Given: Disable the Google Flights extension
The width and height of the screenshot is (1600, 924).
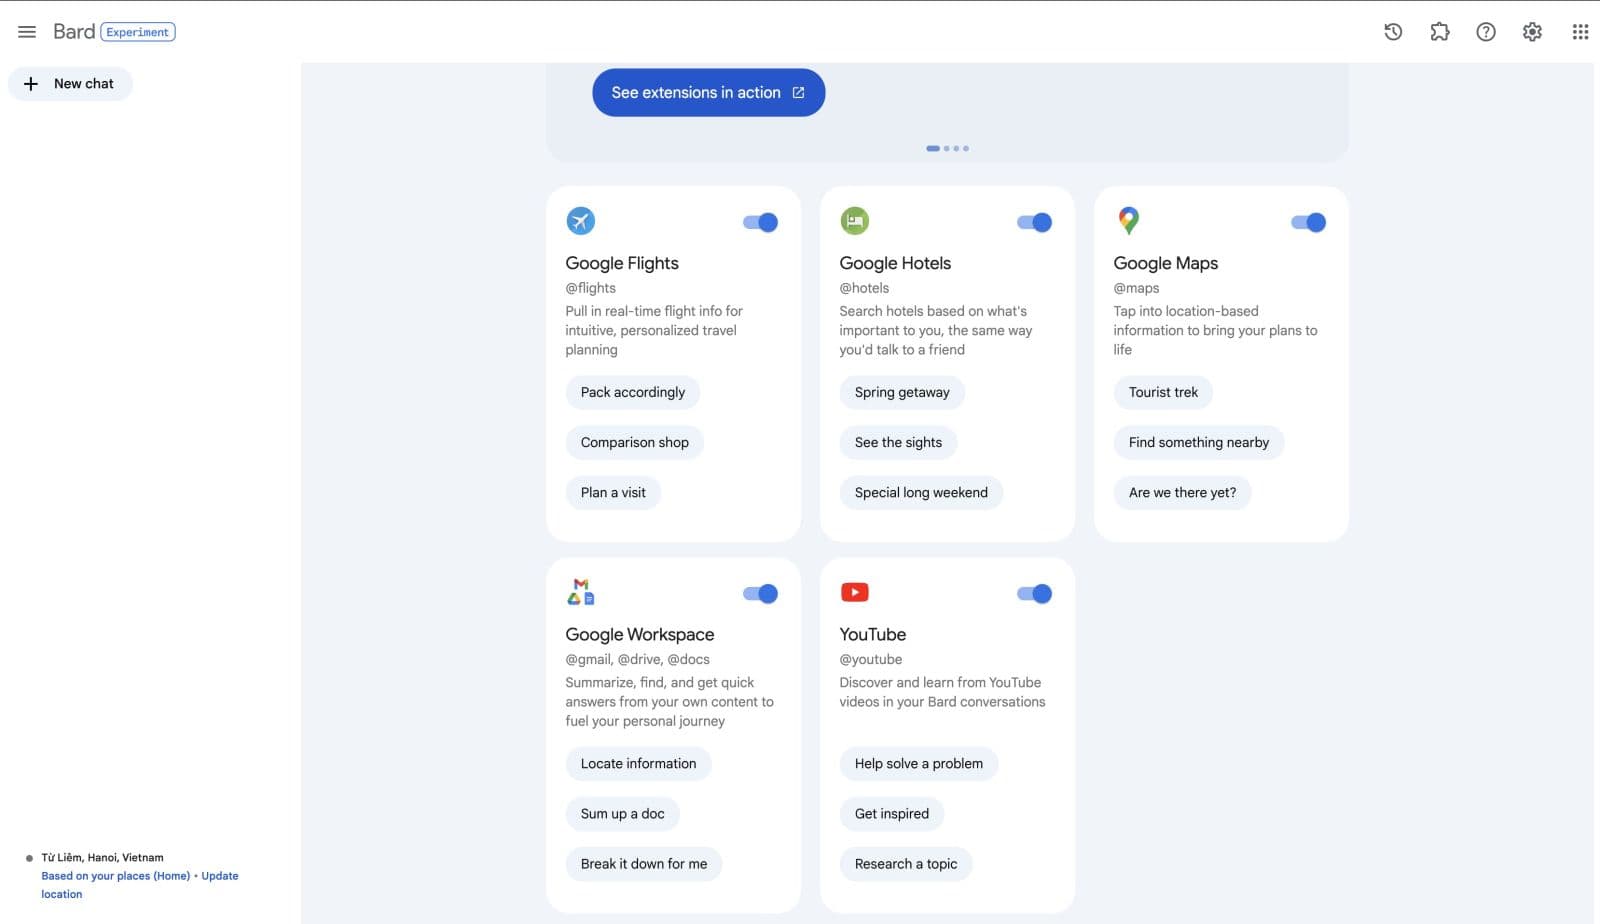Looking at the screenshot, I should [x=761, y=221].
